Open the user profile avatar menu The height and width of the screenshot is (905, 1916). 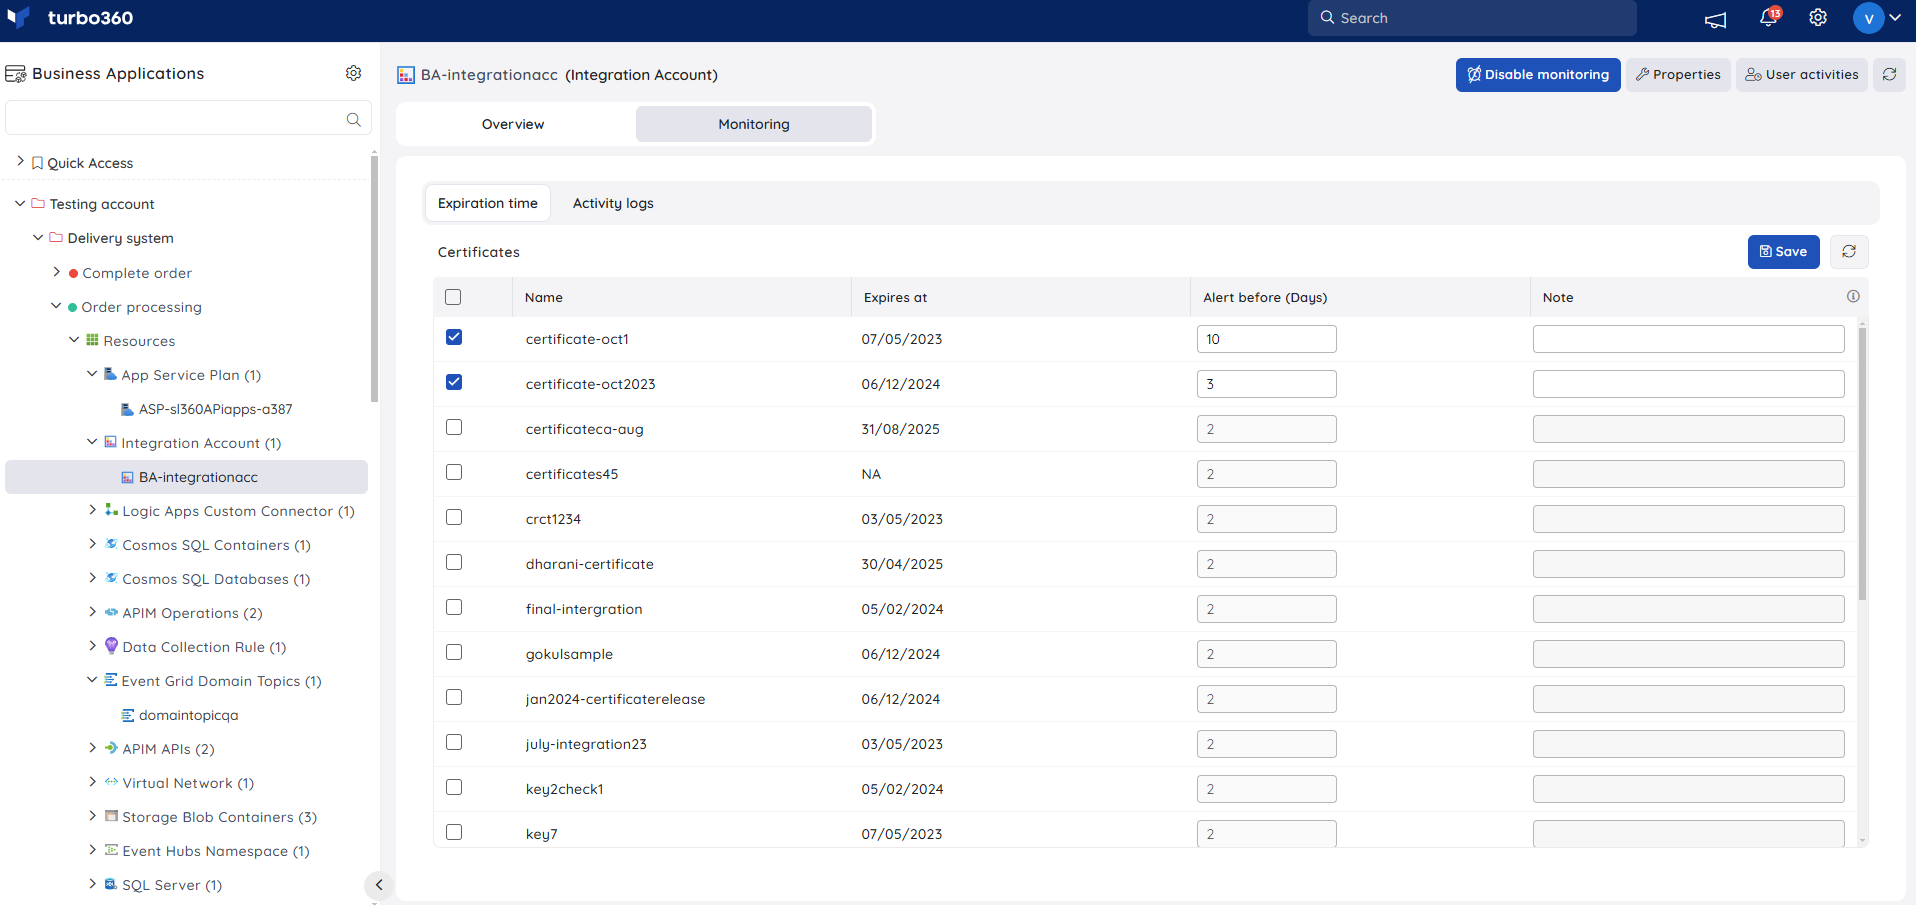(x=1868, y=18)
